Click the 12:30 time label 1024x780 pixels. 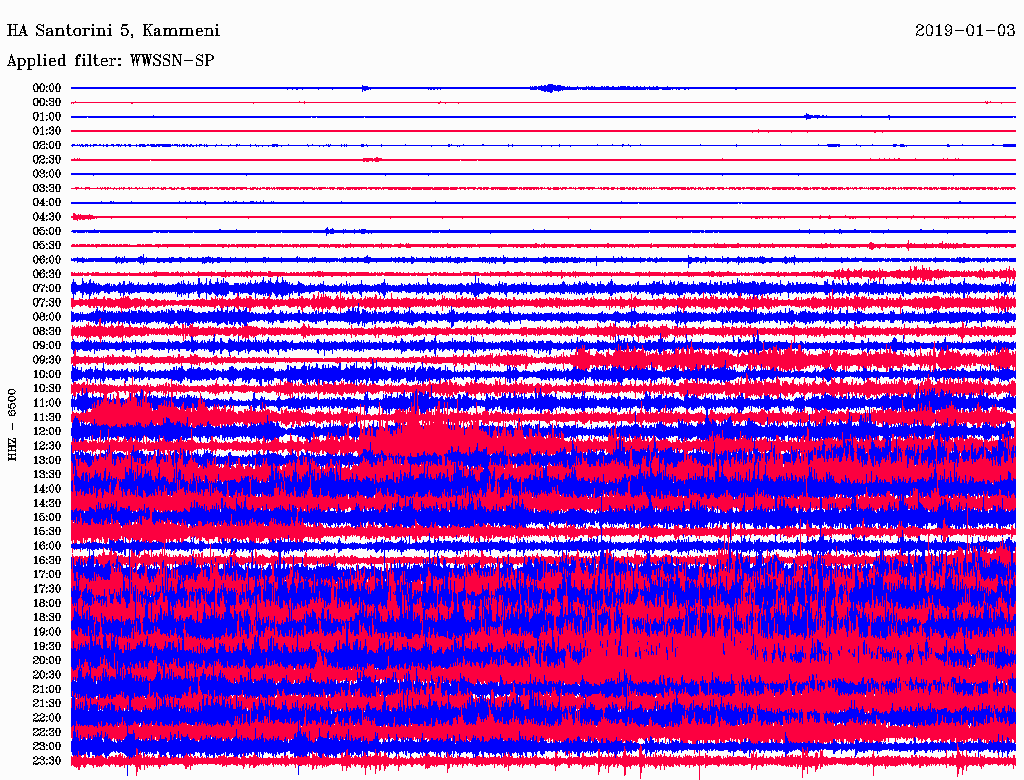[47, 446]
